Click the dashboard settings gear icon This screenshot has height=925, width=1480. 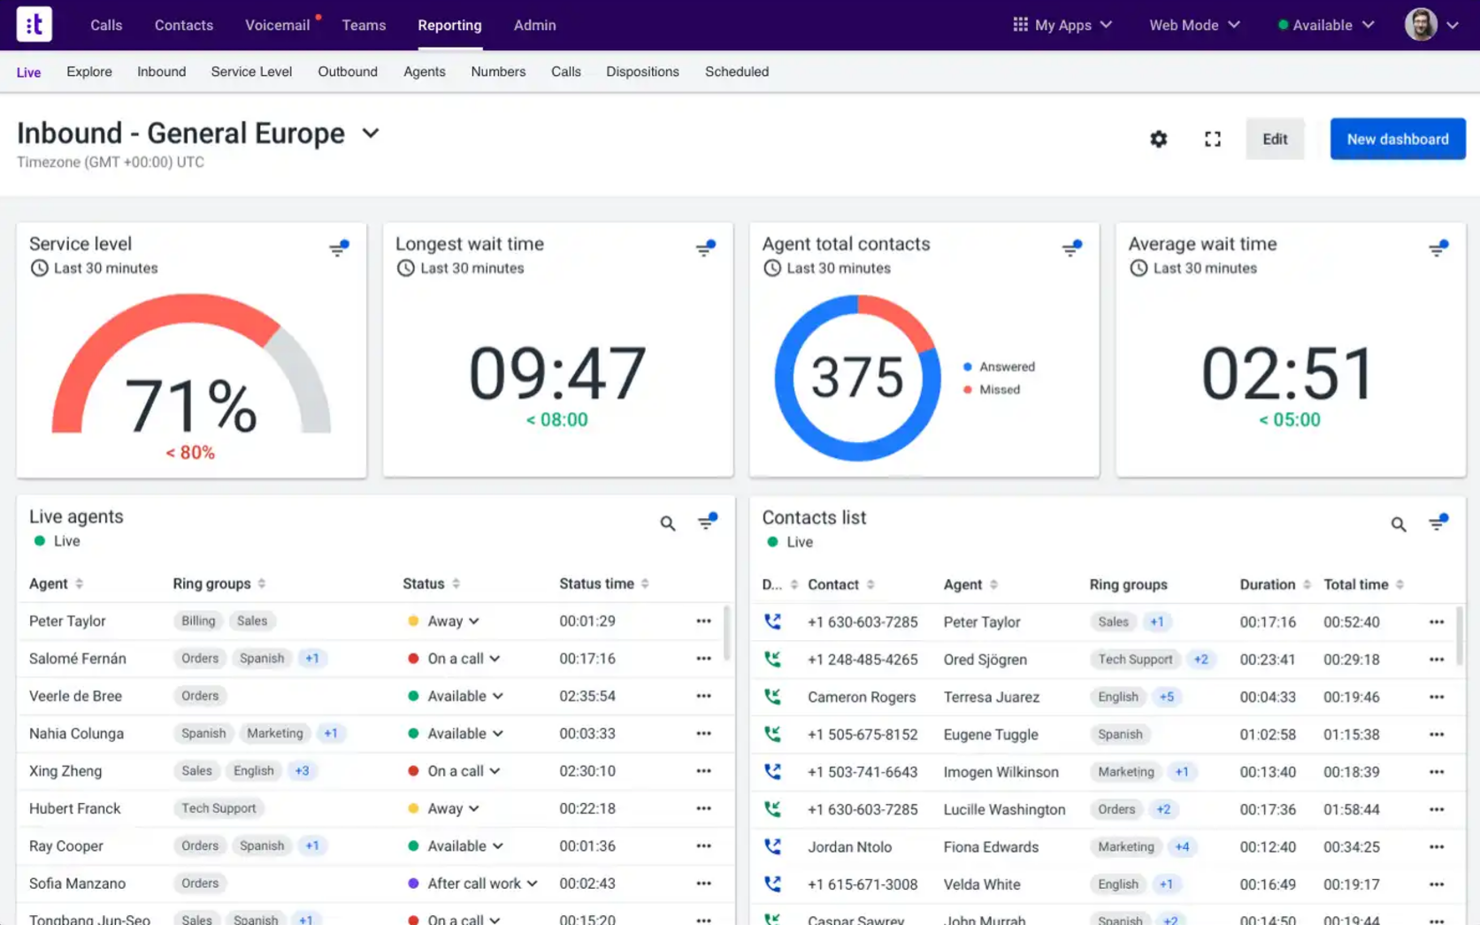tap(1158, 139)
